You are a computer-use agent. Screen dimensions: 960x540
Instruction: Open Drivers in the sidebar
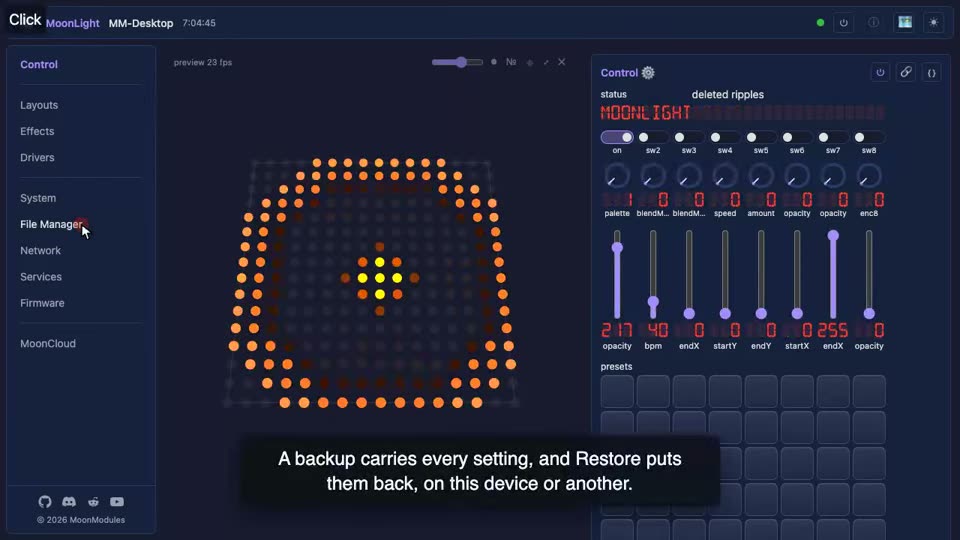point(37,157)
